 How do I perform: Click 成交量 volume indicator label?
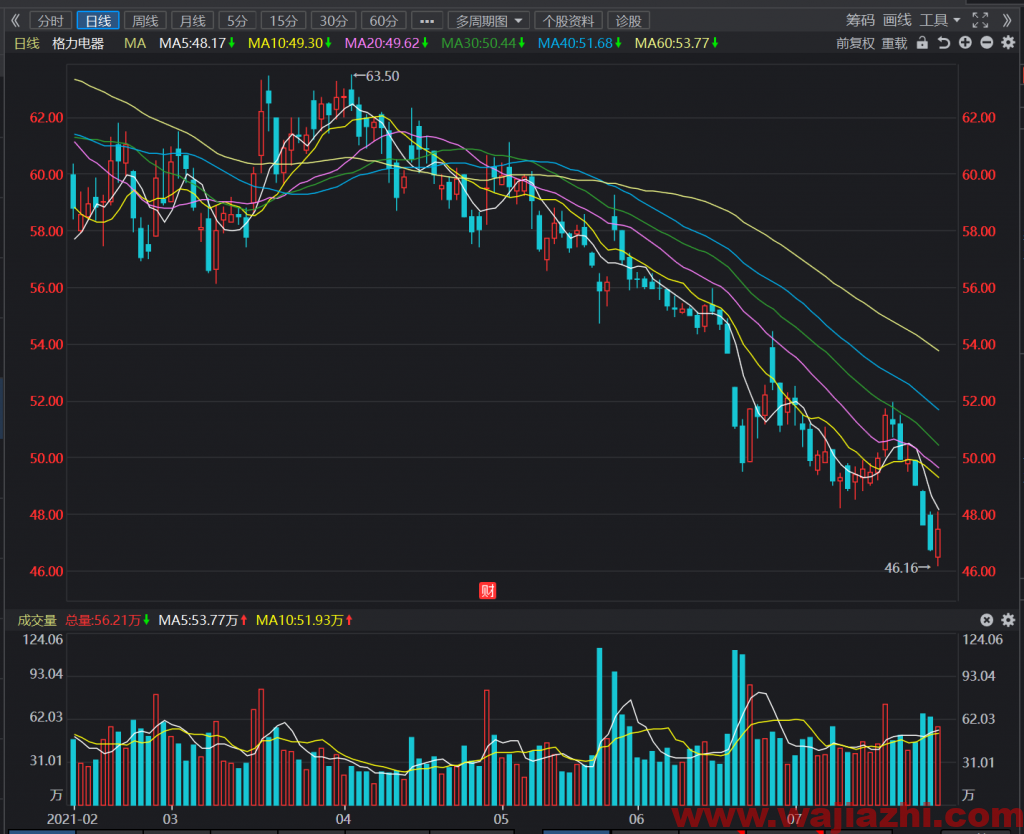37,620
